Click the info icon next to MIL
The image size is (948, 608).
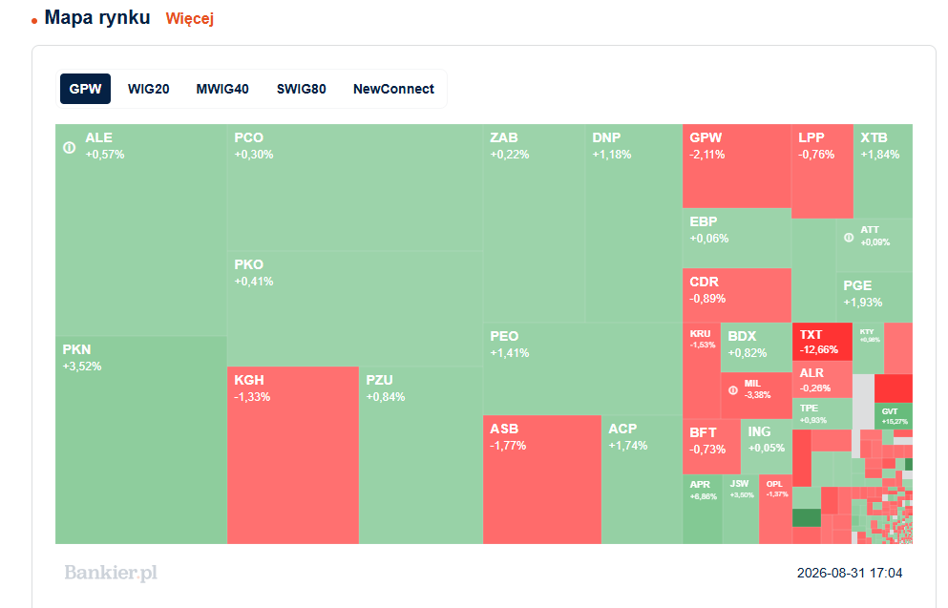coord(733,390)
